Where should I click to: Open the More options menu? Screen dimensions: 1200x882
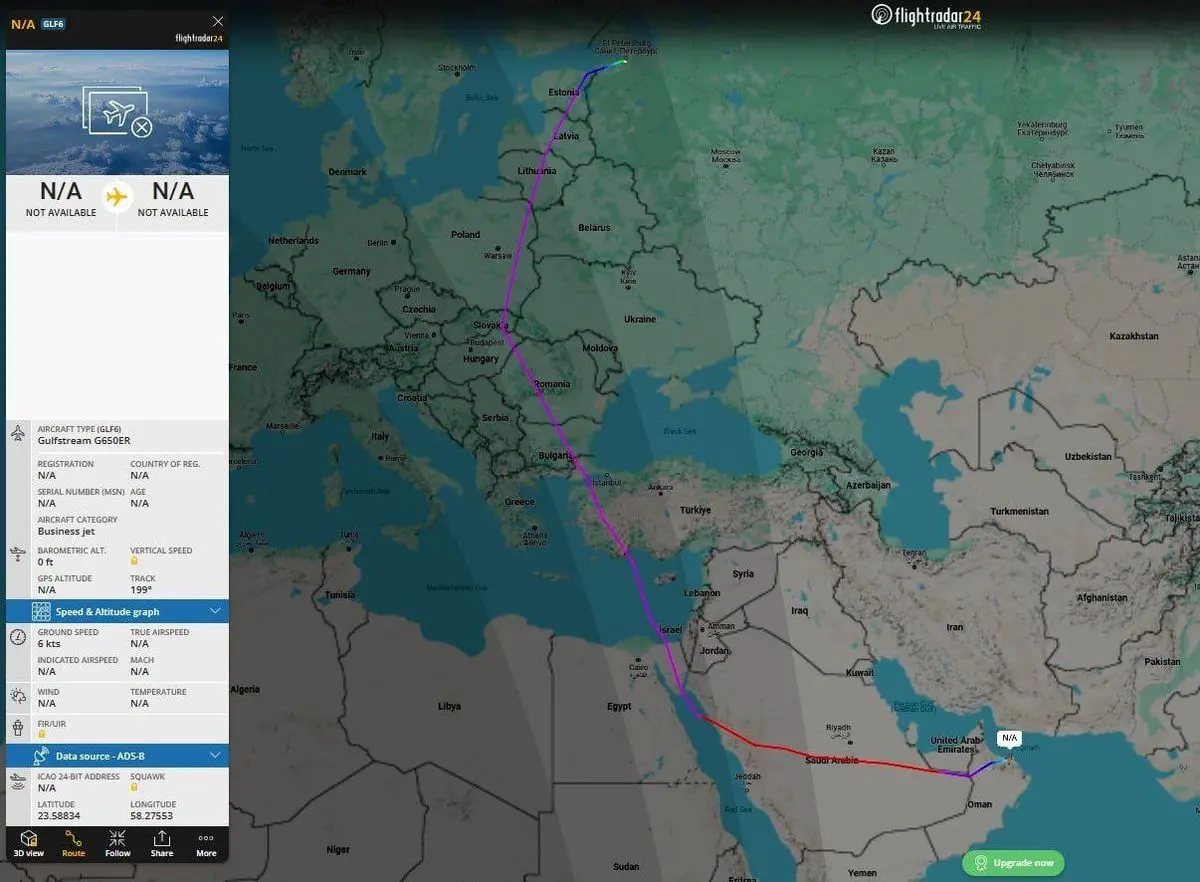(206, 843)
